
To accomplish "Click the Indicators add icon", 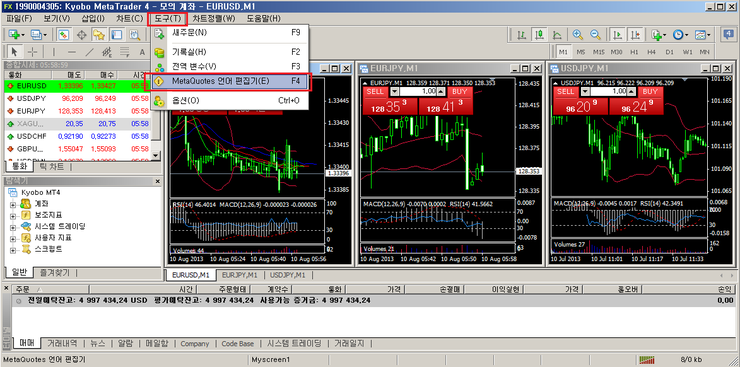I will click(x=655, y=34).
